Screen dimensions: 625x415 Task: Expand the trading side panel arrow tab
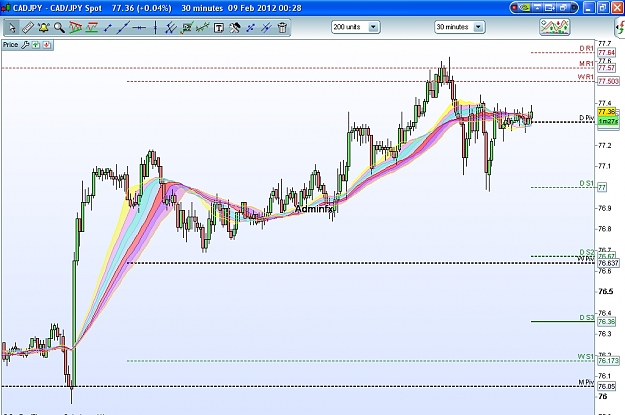[x=620, y=28]
